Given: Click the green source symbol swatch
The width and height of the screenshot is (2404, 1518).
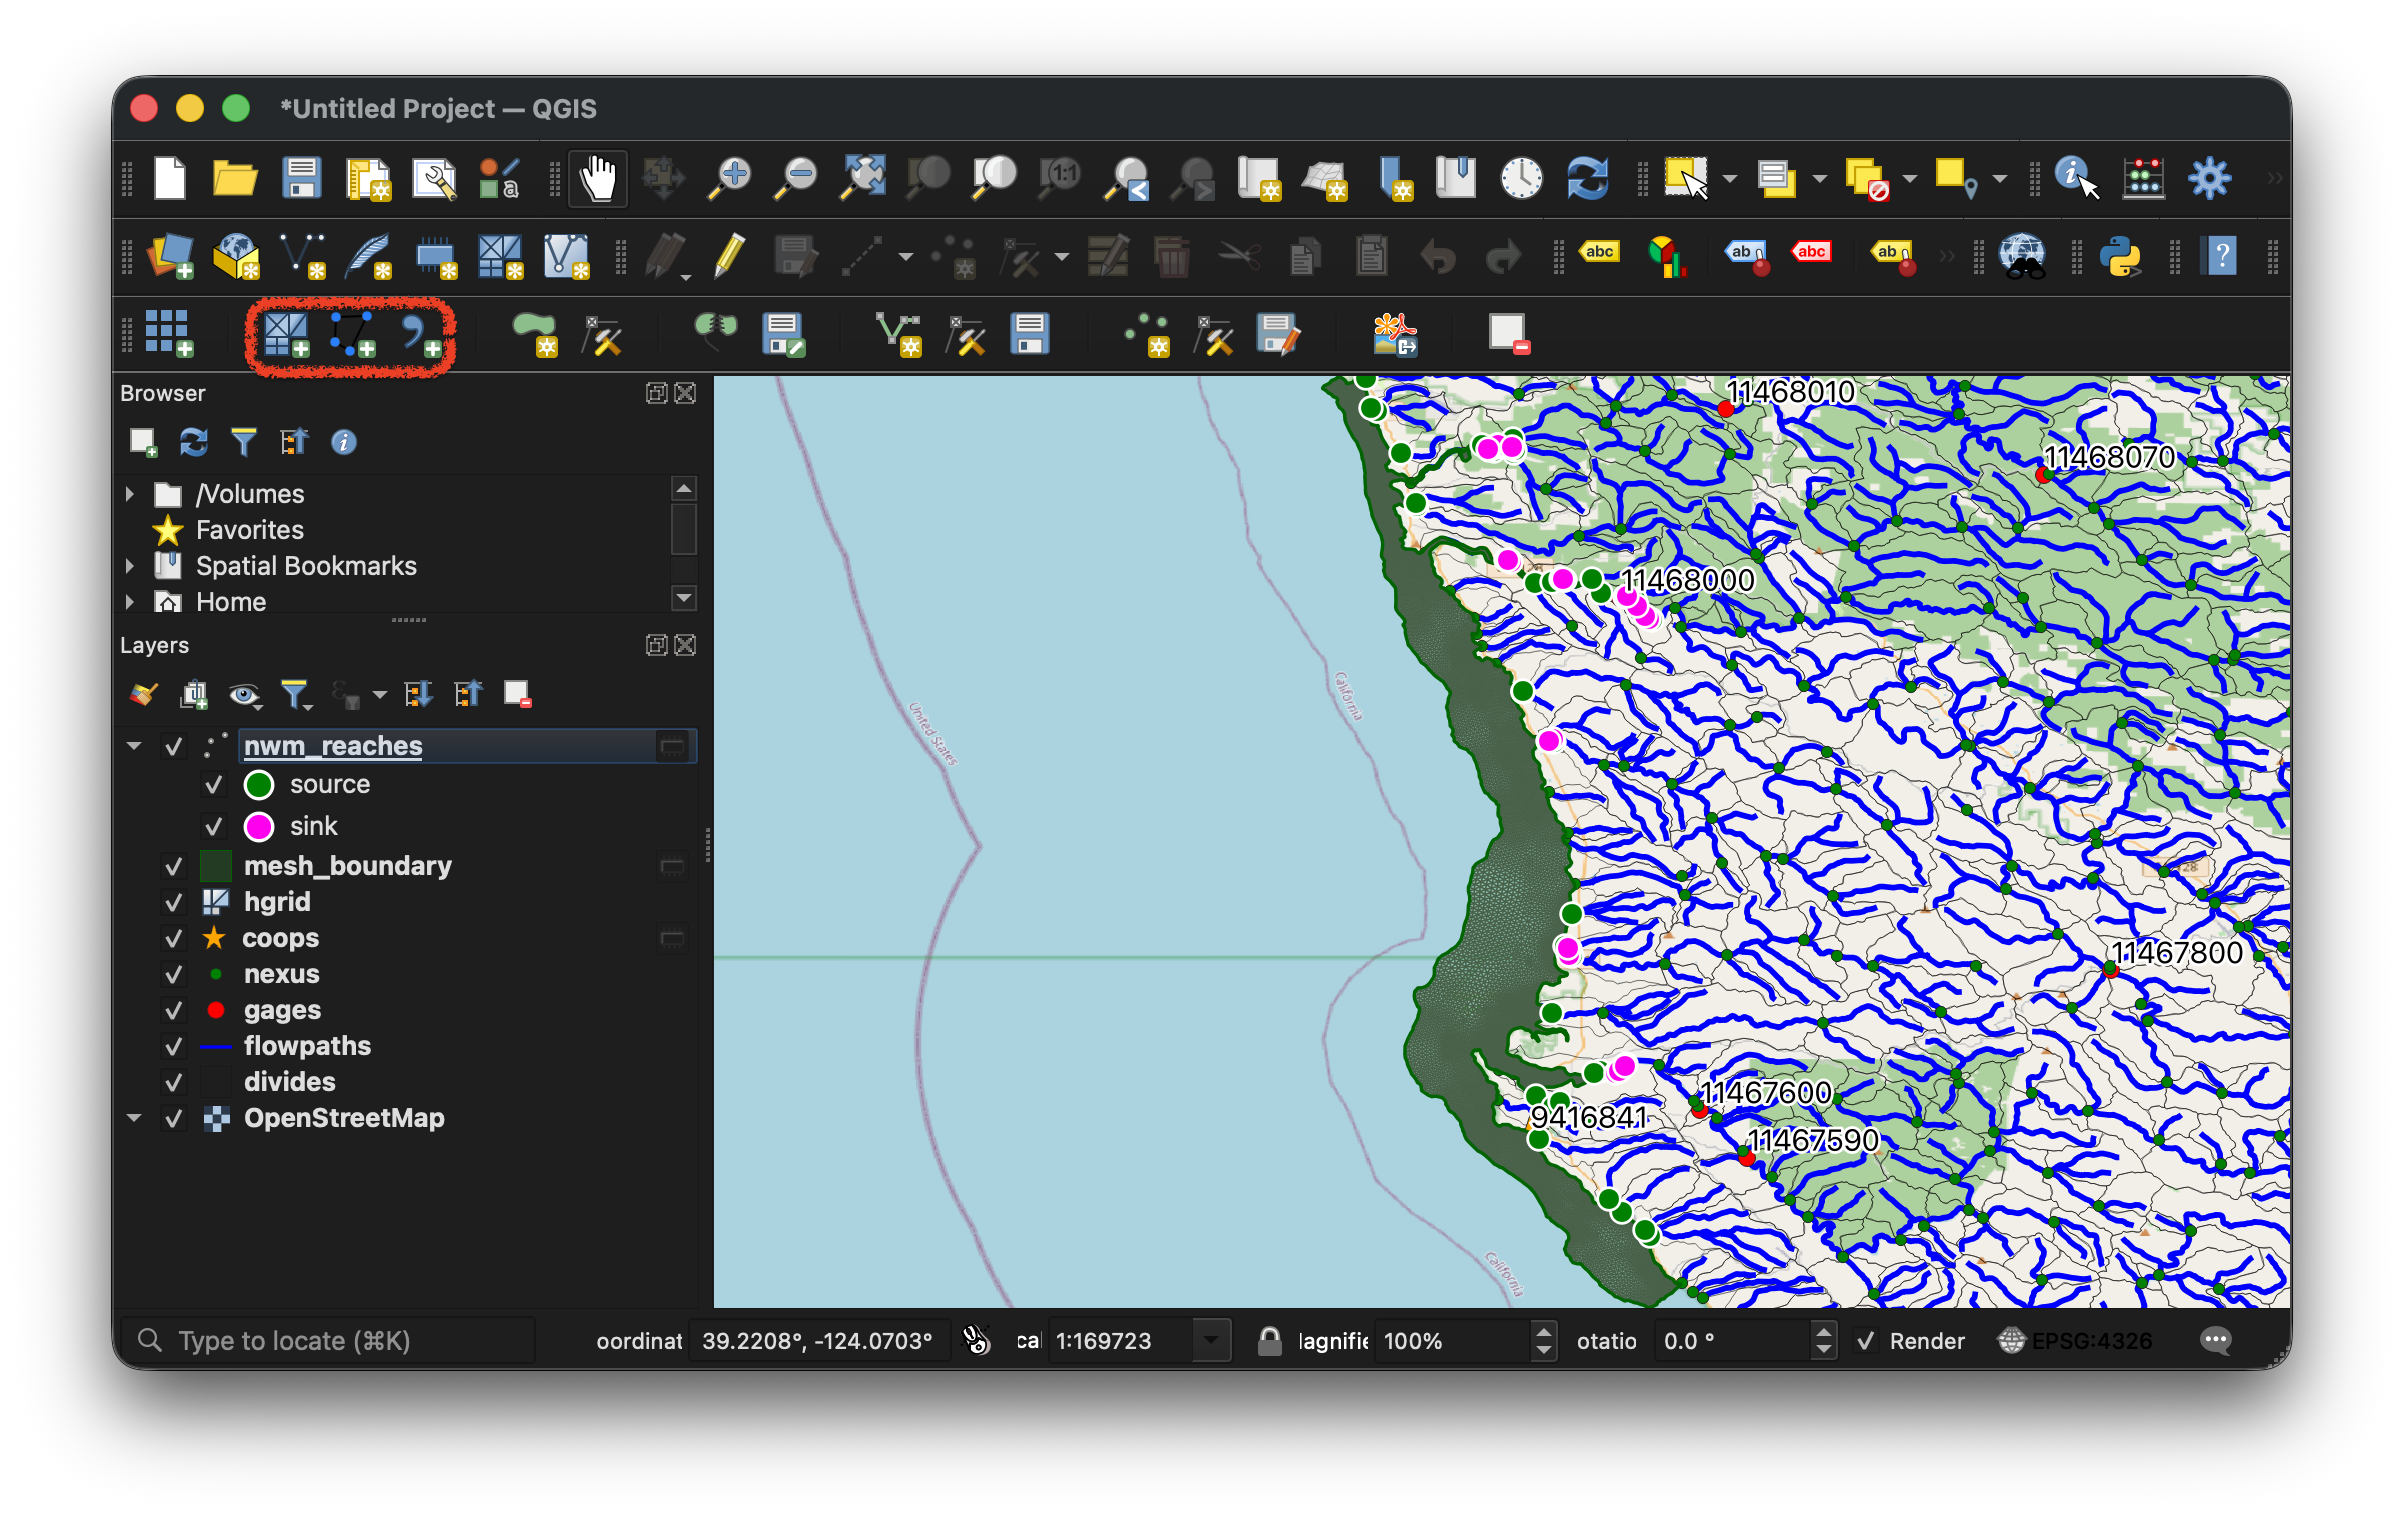Looking at the screenshot, I should 259,785.
